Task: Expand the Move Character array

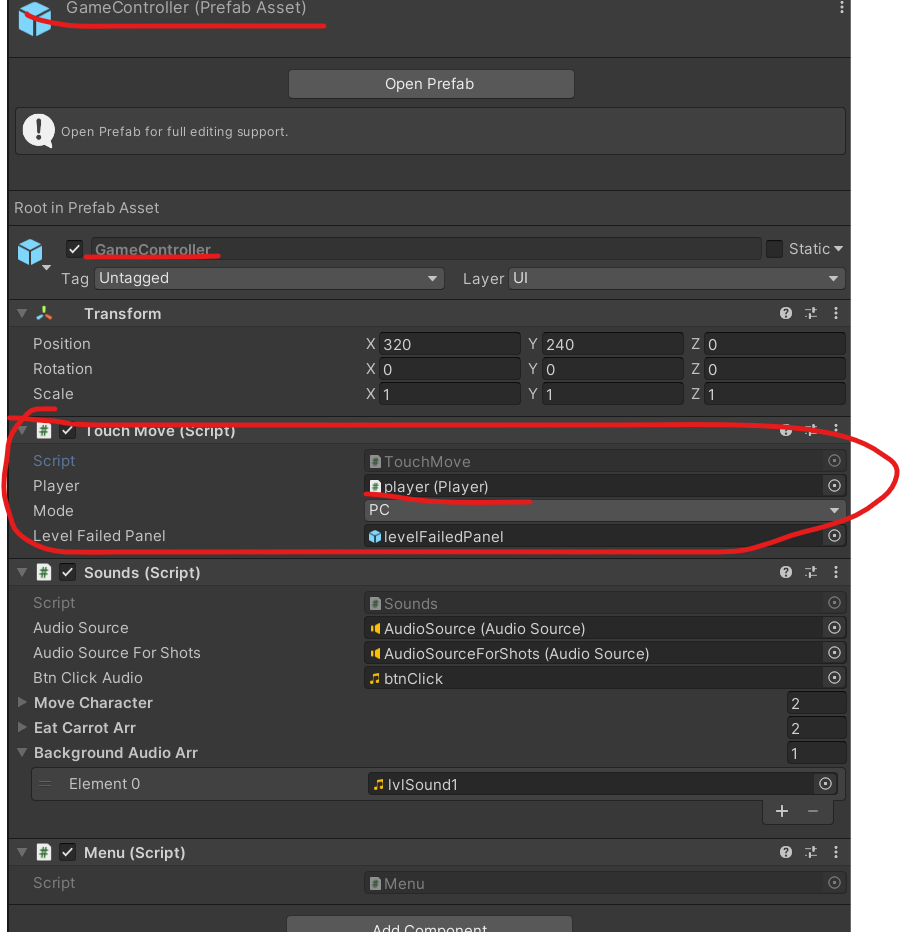Action: tap(22, 702)
